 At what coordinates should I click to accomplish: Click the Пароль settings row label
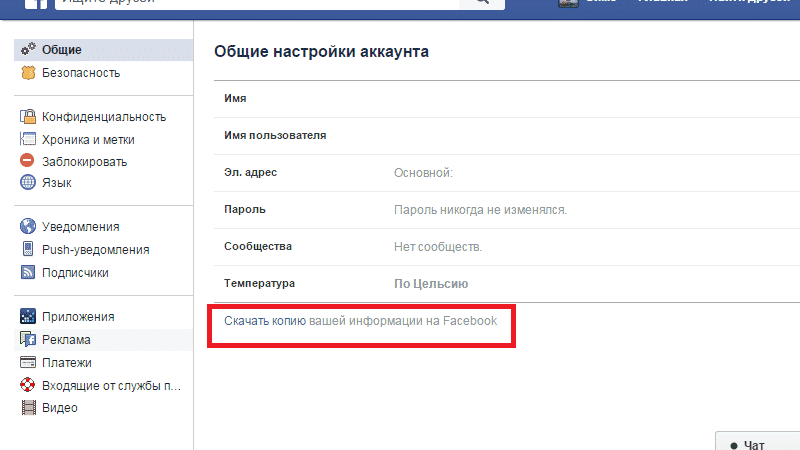click(244, 209)
